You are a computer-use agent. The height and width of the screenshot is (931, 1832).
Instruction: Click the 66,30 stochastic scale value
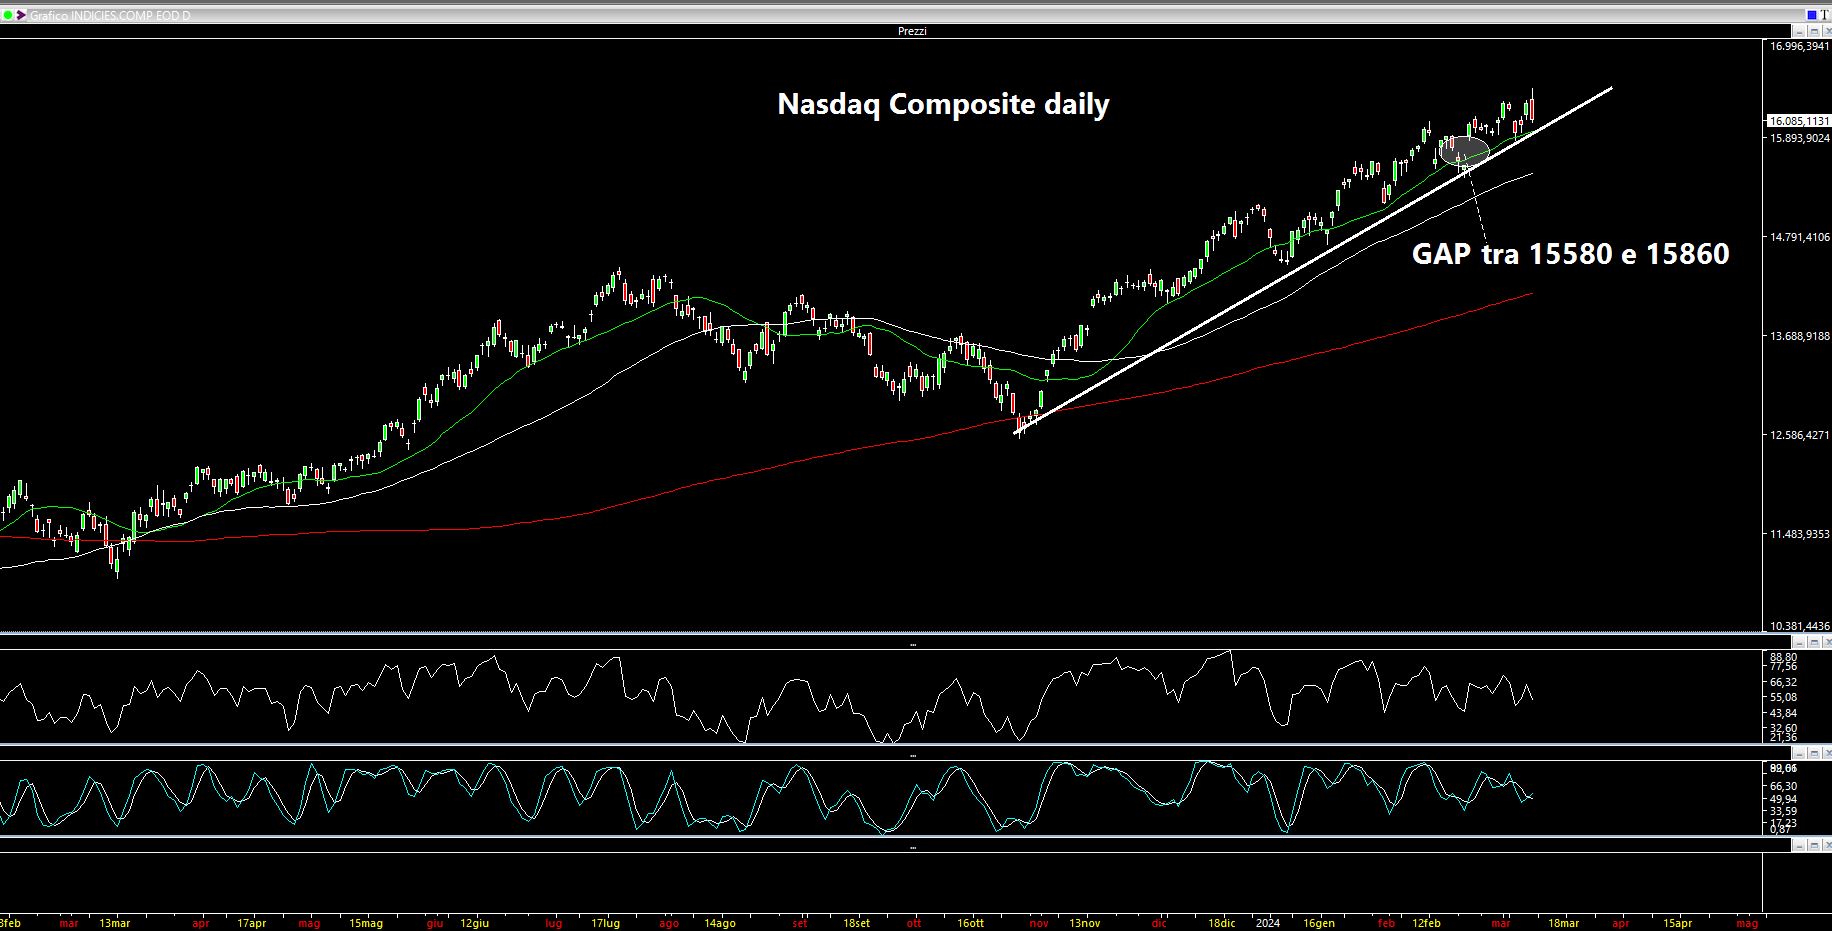tap(1783, 786)
